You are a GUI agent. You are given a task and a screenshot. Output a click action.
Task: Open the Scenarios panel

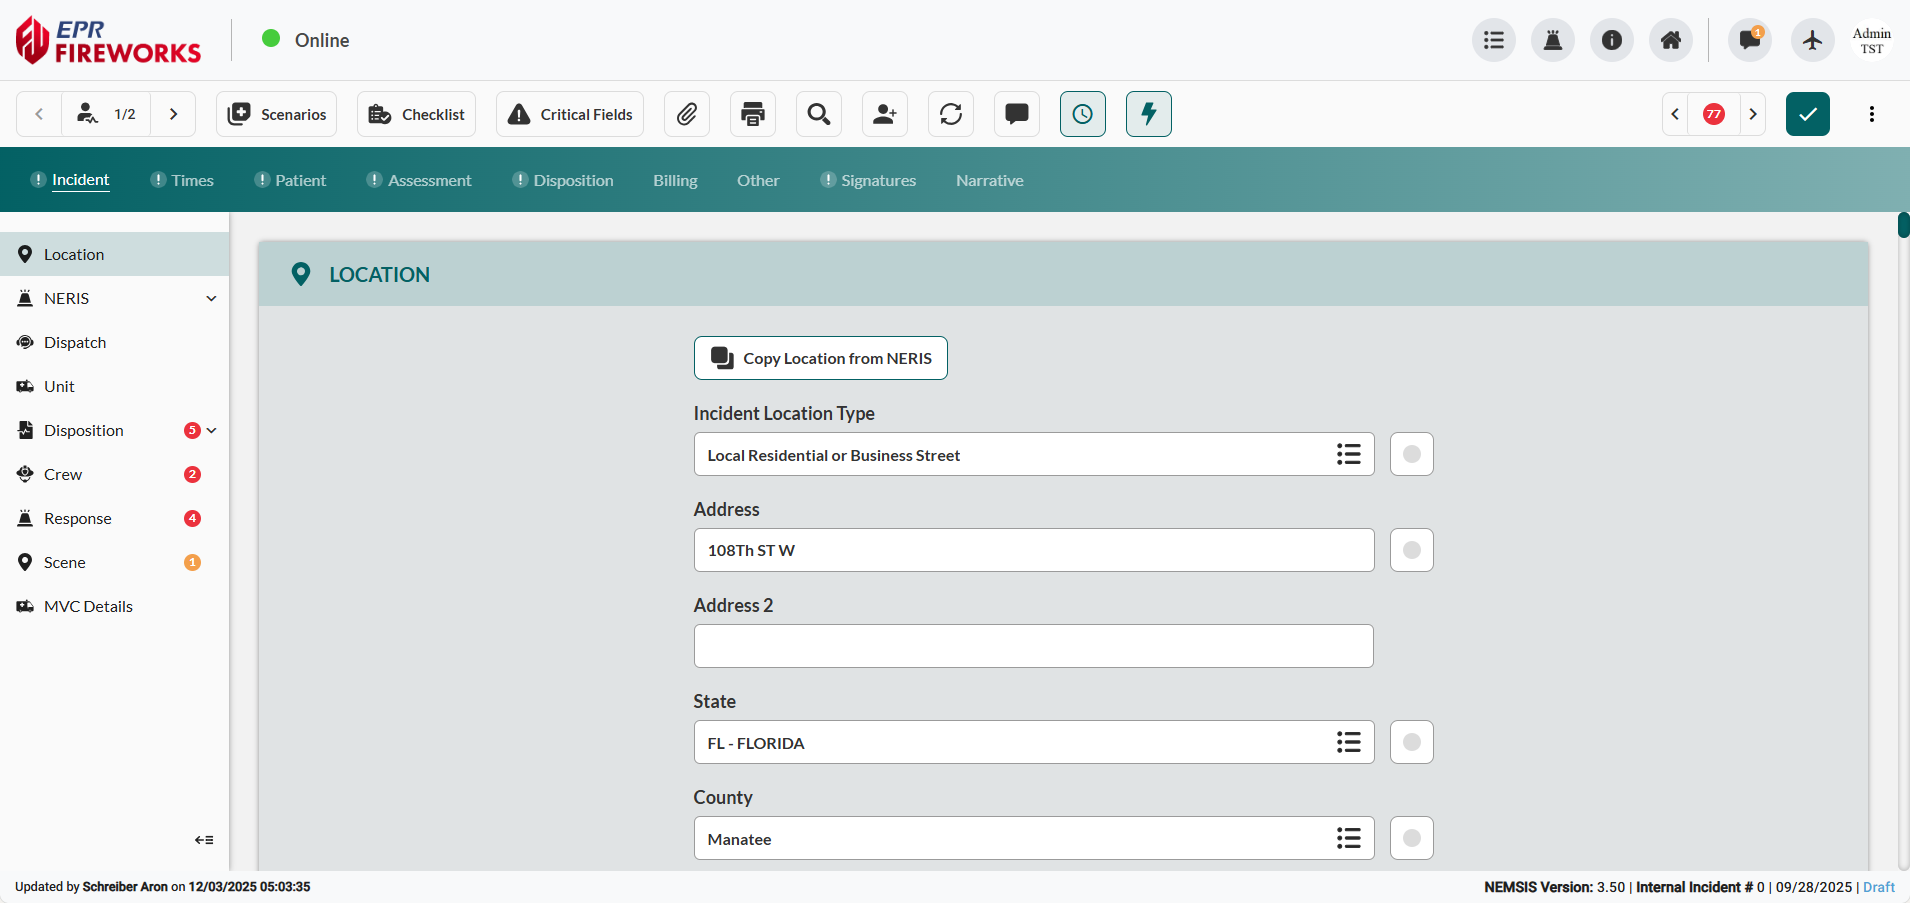tap(276, 114)
